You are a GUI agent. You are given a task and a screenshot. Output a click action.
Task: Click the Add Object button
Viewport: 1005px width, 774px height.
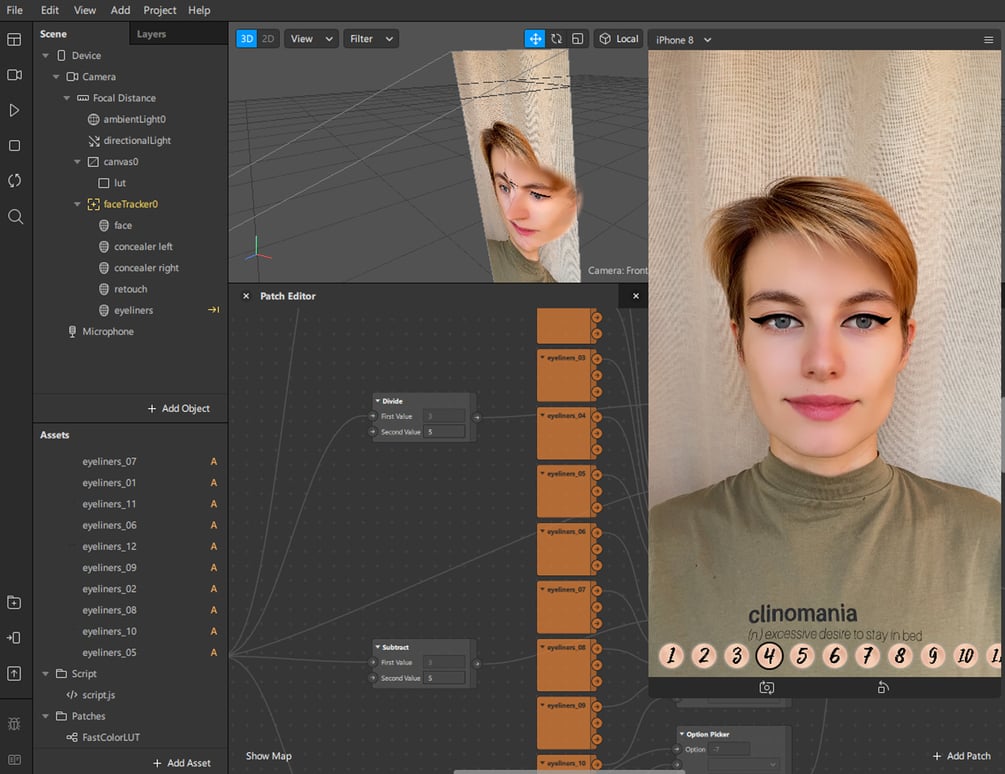(x=179, y=408)
